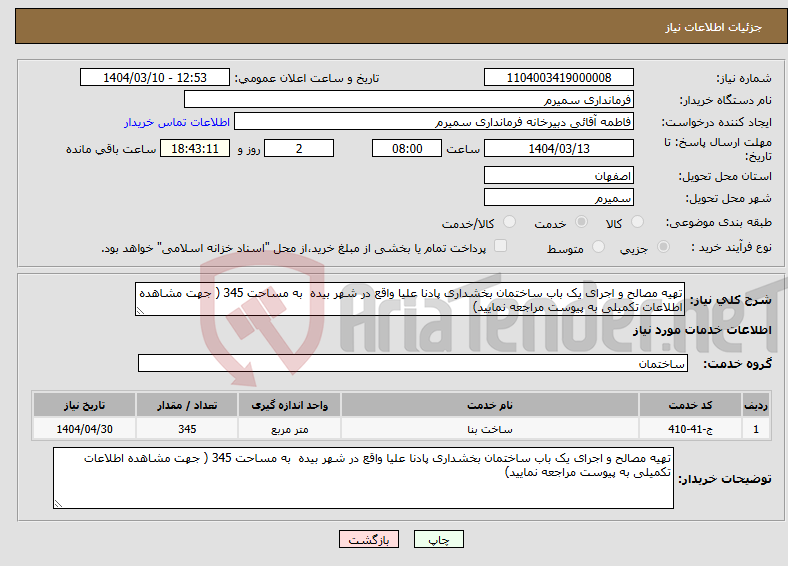788x566 pixels.
Task: Click the کد خدمت column header
Action: tap(690, 405)
